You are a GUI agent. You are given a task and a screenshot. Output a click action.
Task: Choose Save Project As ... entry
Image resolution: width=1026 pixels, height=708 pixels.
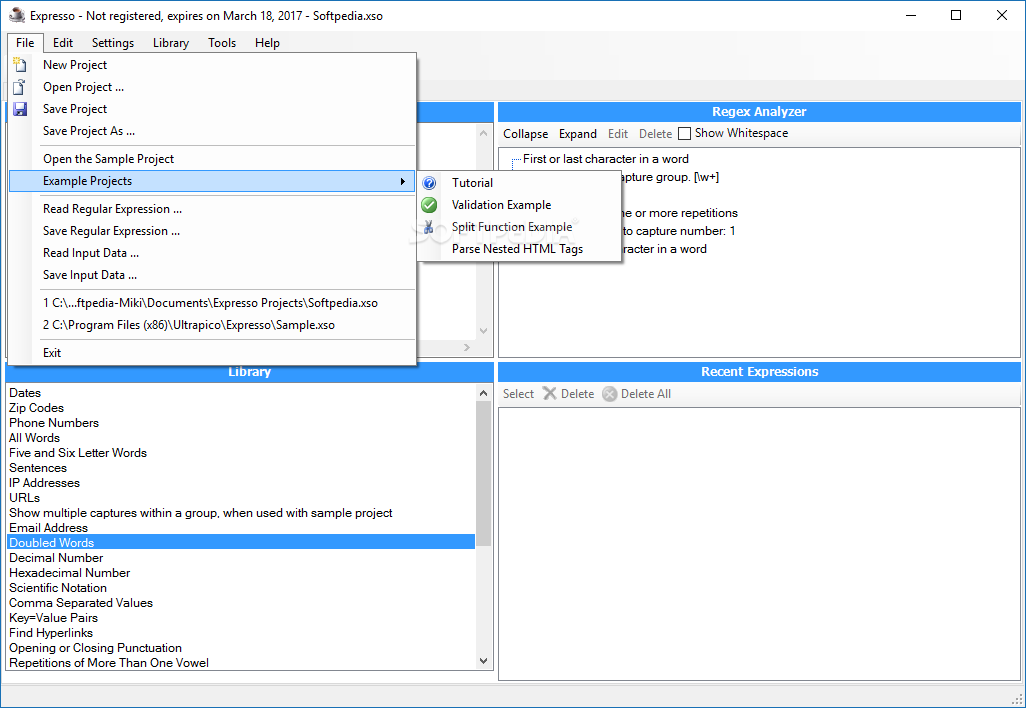tap(213, 131)
